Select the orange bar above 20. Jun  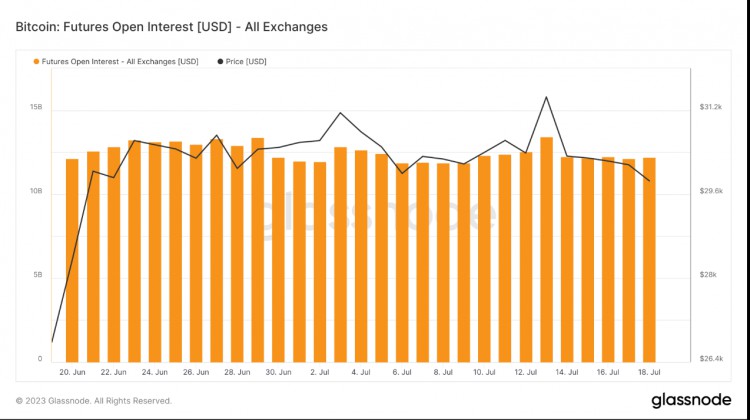coord(72,260)
